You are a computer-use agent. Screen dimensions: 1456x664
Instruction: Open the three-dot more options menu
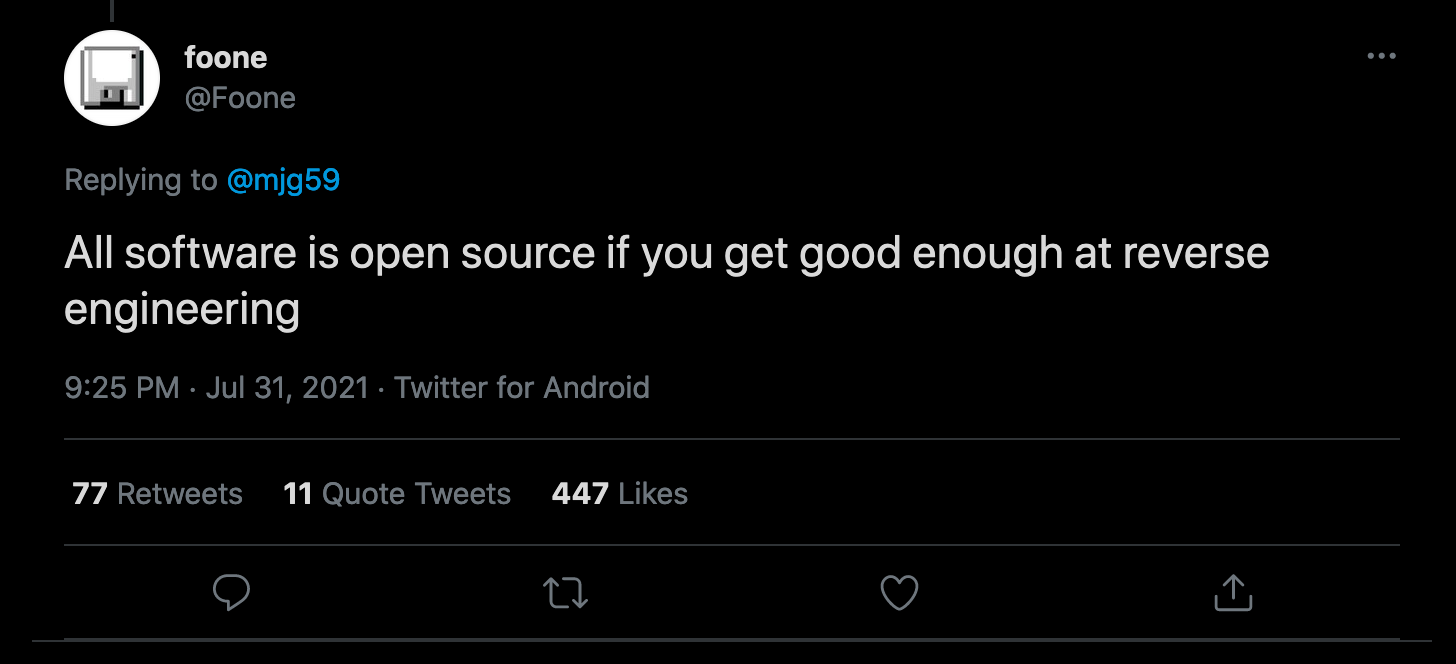(1381, 56)
